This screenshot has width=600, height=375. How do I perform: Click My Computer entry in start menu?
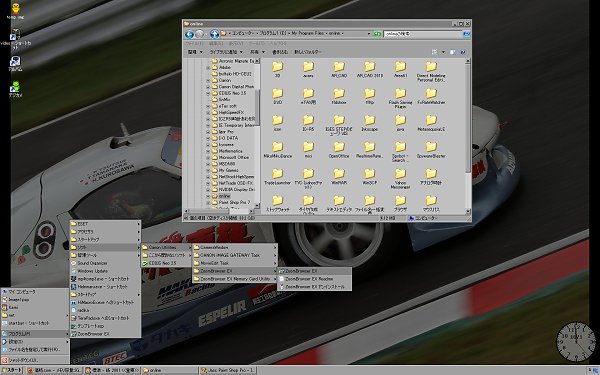point(35,292)
